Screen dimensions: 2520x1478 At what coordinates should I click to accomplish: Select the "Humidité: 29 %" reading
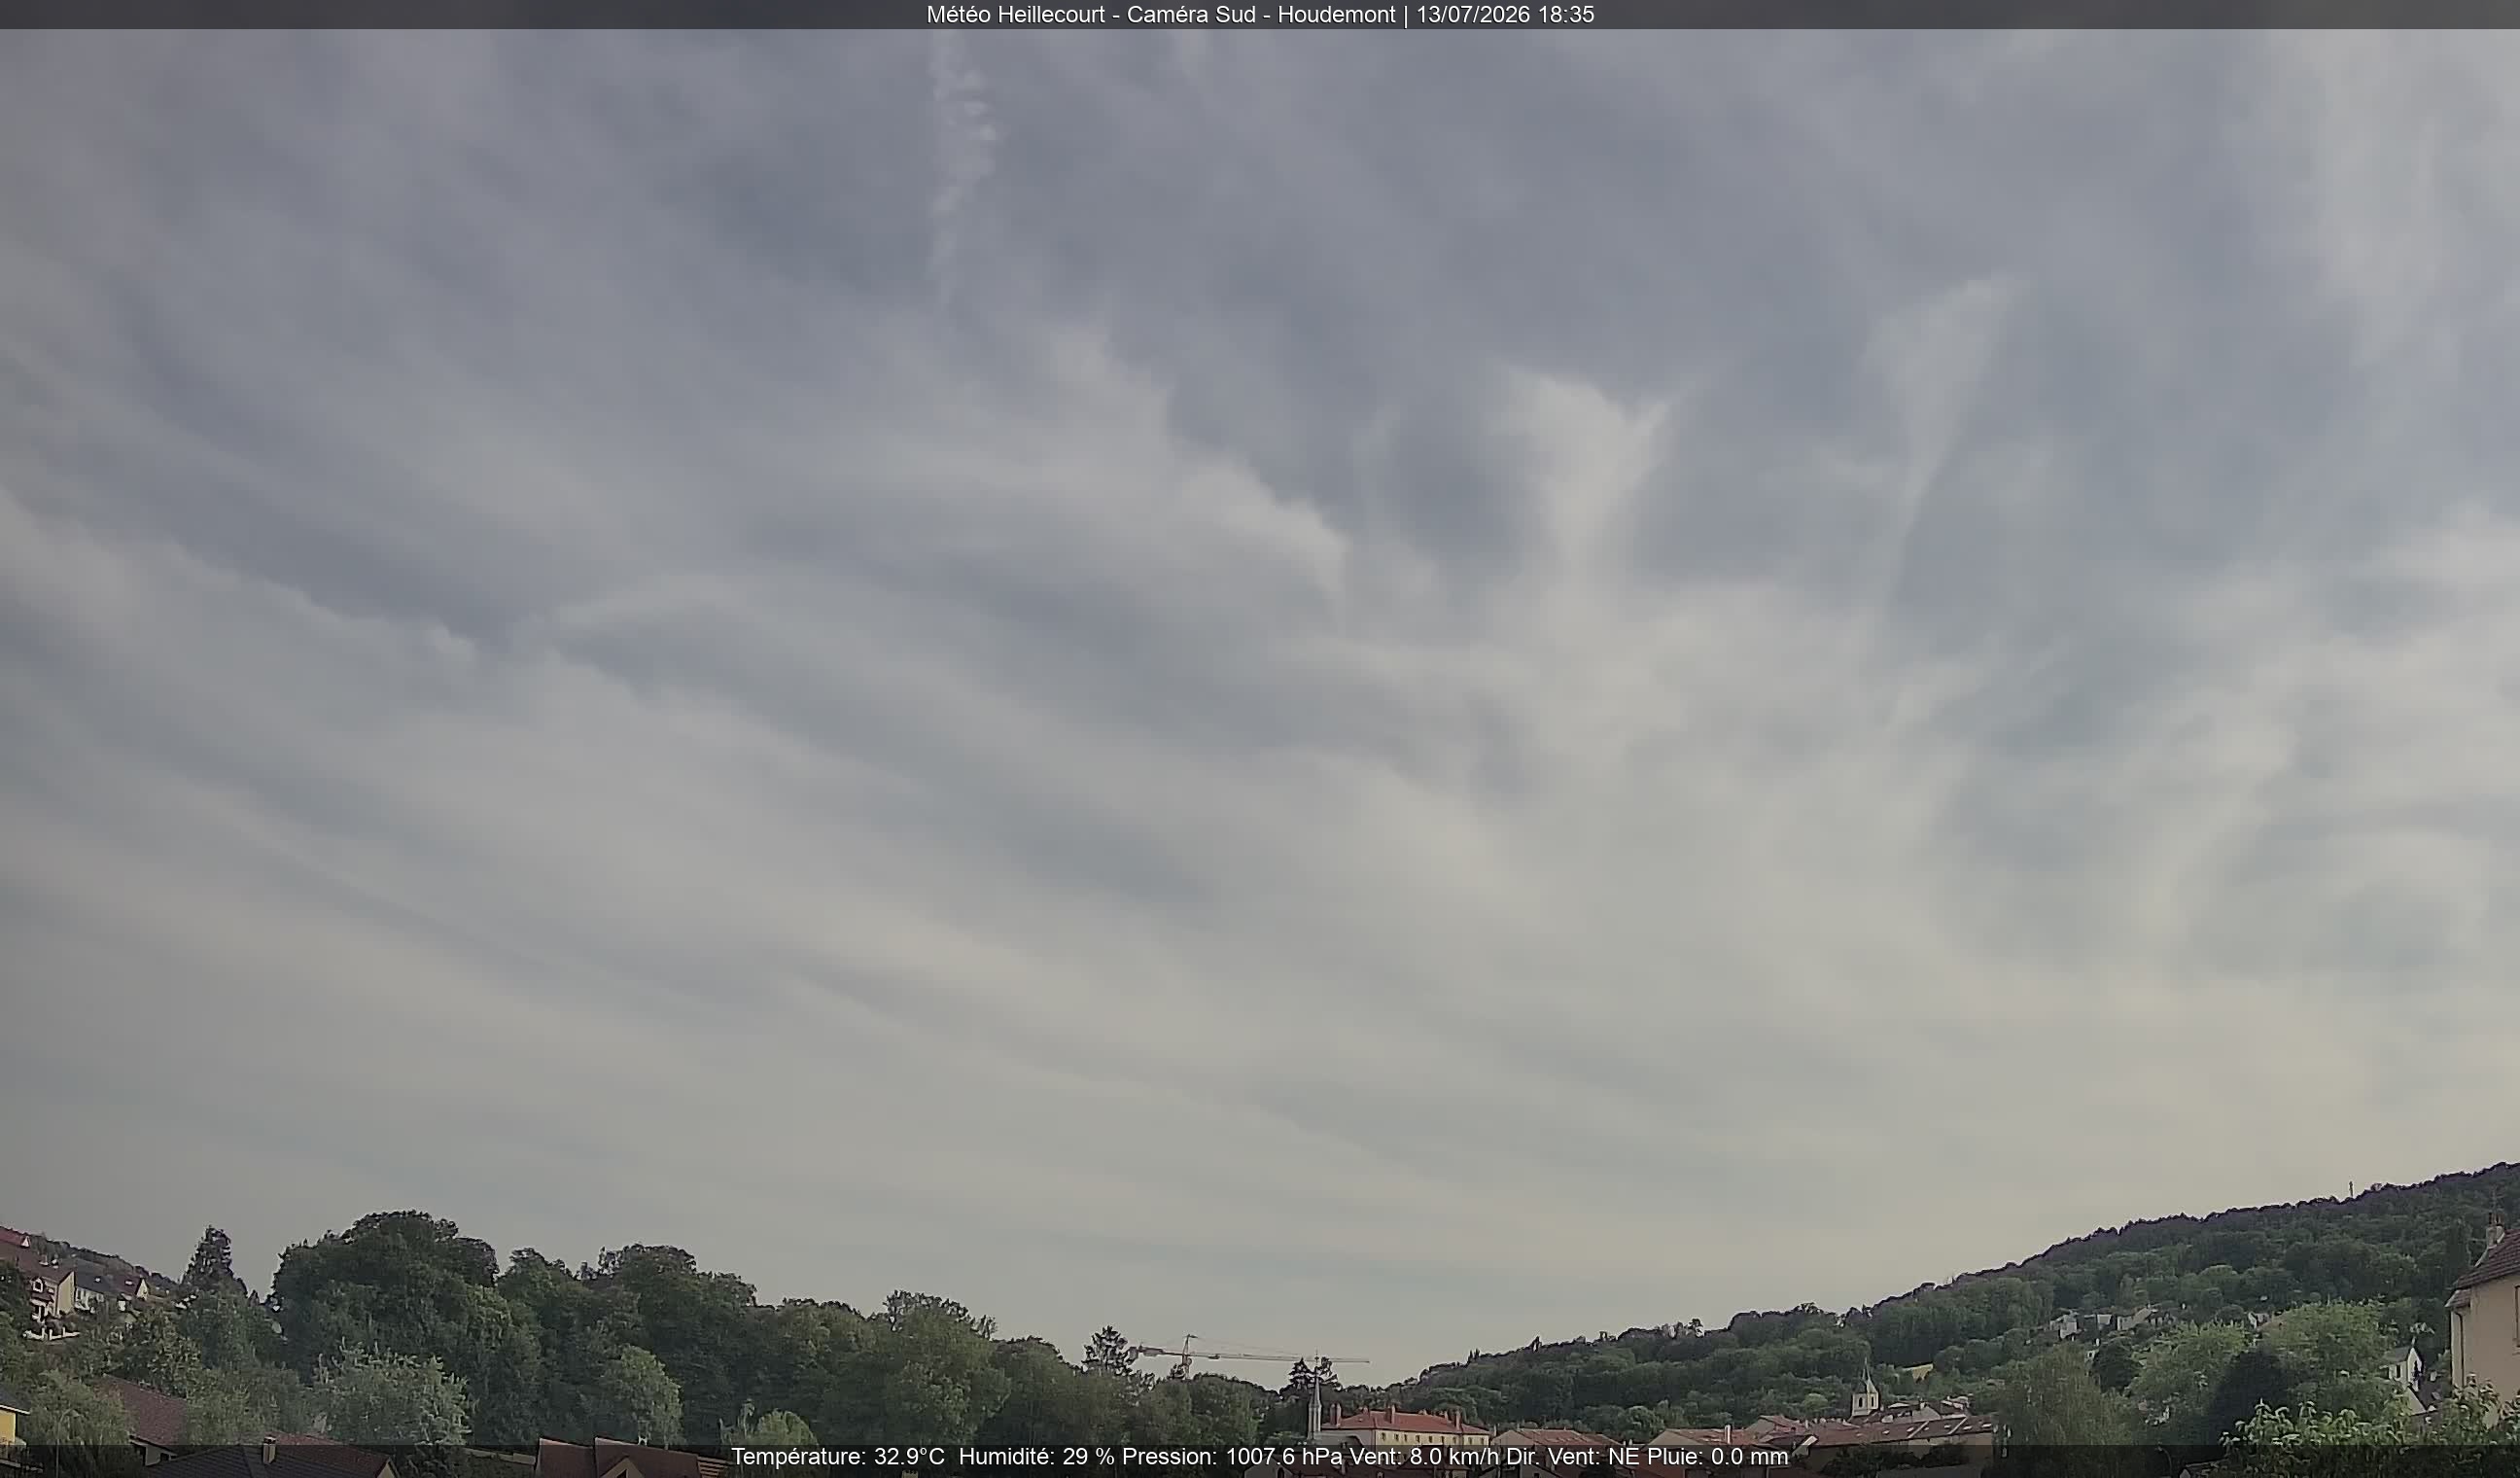tap(1036, 1457)
